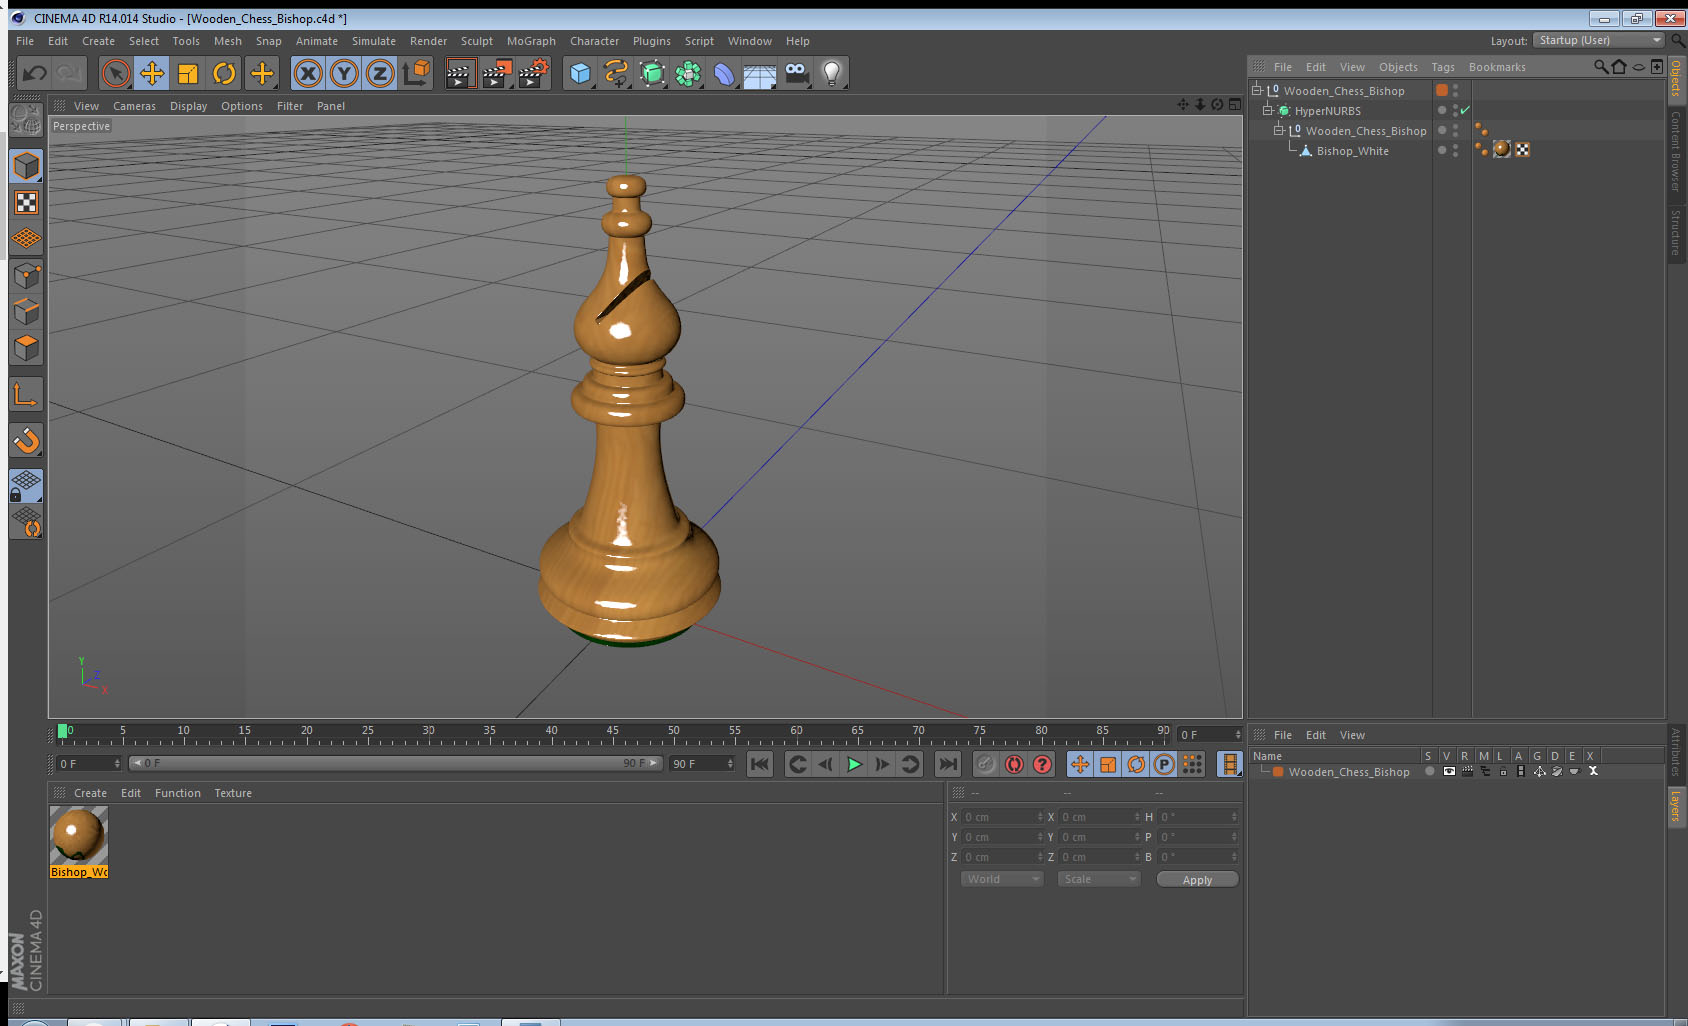Add a Cube primitive object
The height and width of the screenshot is (1026, 1688).
pos(580,73)
